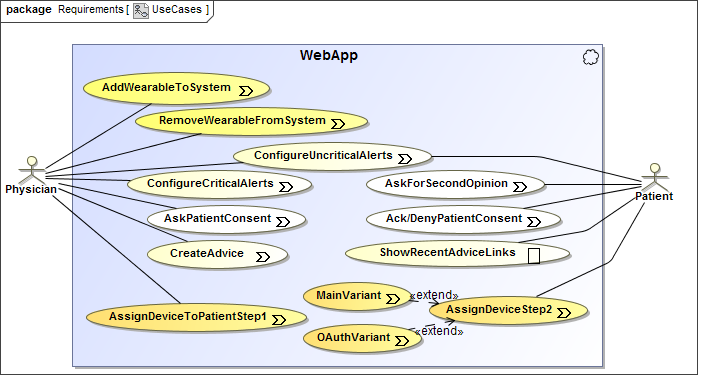This screenshot has width=701, height=376.
Task: Select the ConfigureUncriticalAlerts use case label
Action: pos(323,155)
